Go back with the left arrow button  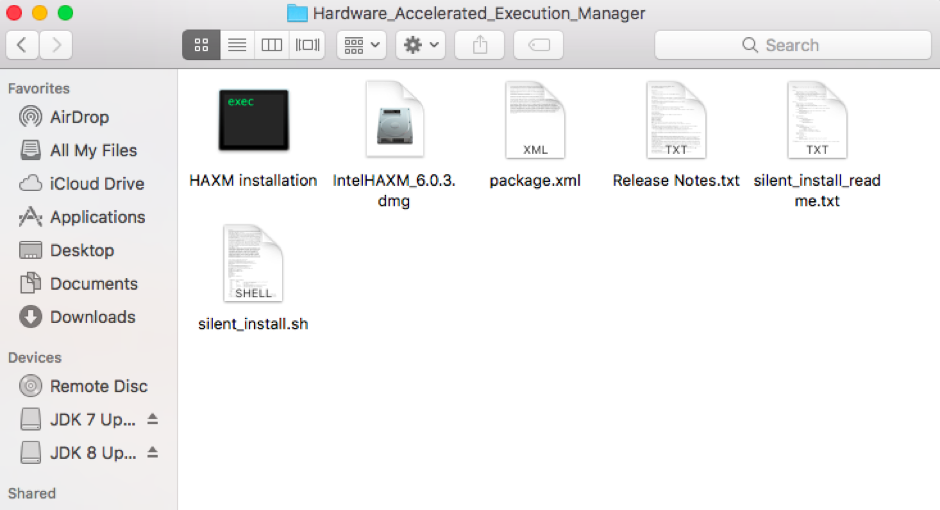22,45
